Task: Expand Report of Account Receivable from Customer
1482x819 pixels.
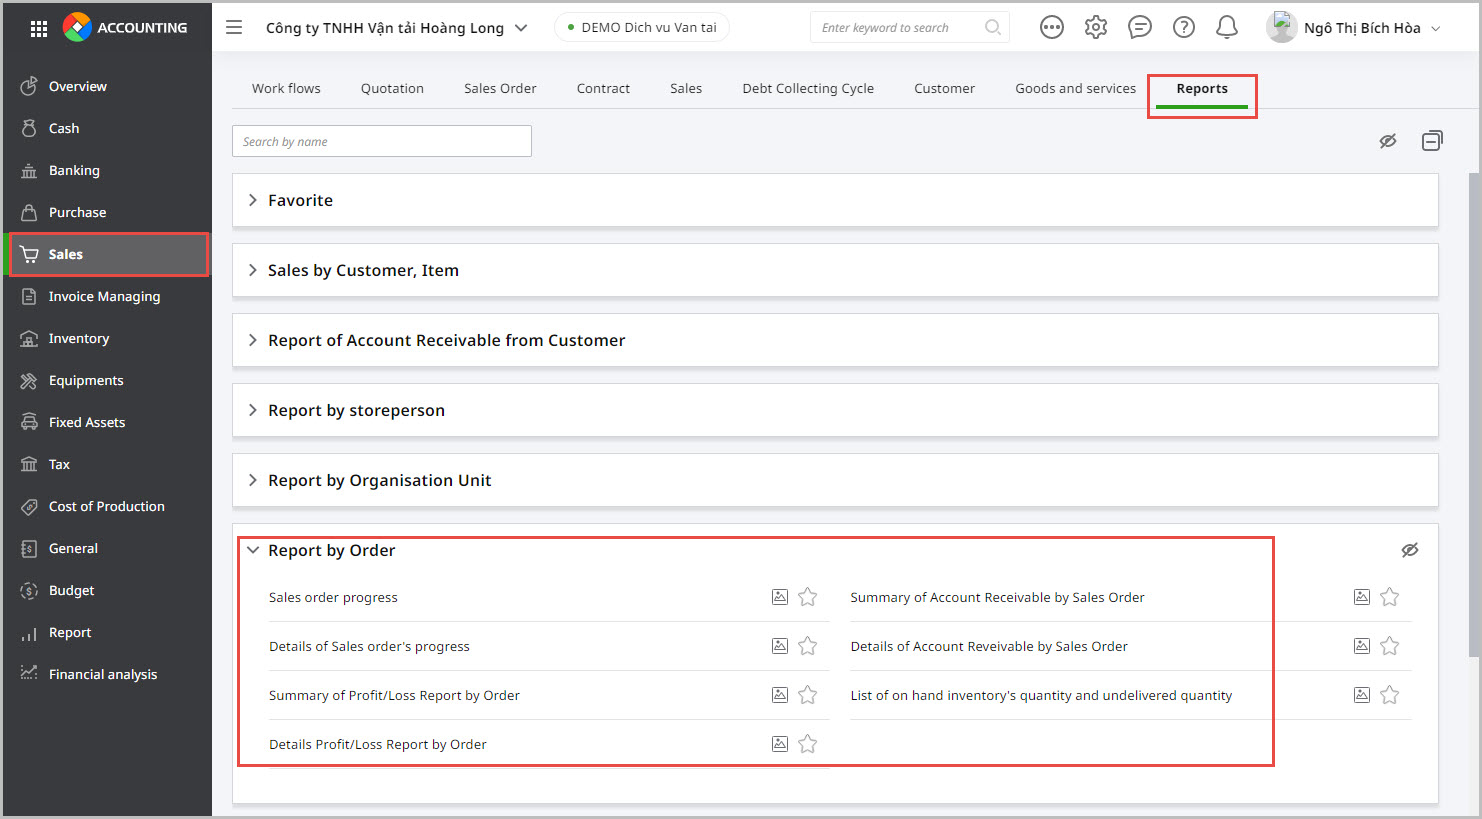Action: pyautogui.click(x=446, y=340)
